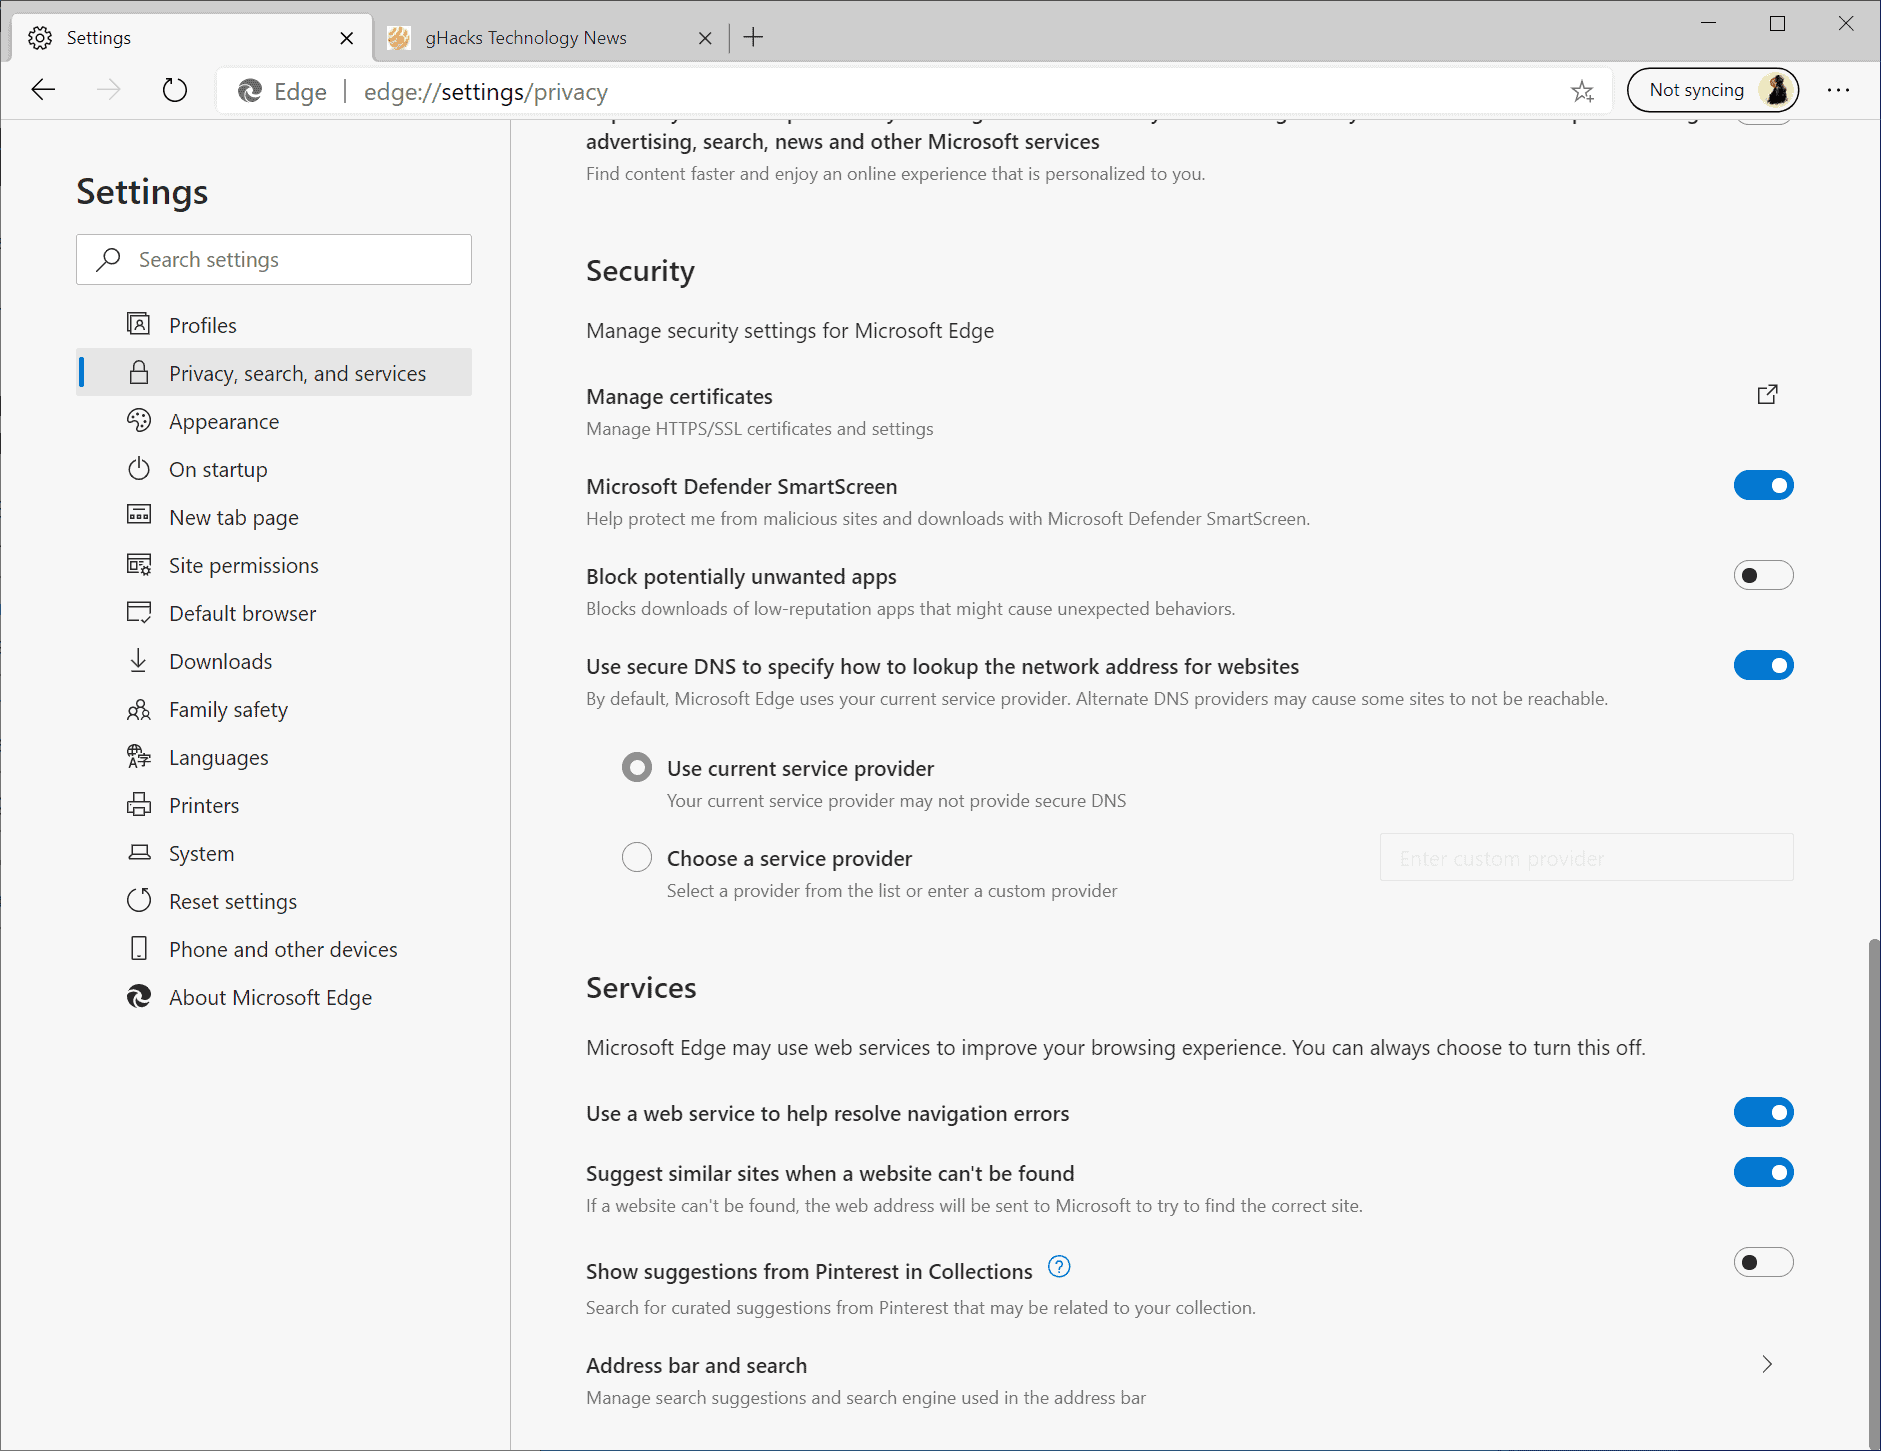The image size is (1881, 1451).
Task: Click the Appearance palette icon
Action: pyautogui.click(x=139, y=420)
